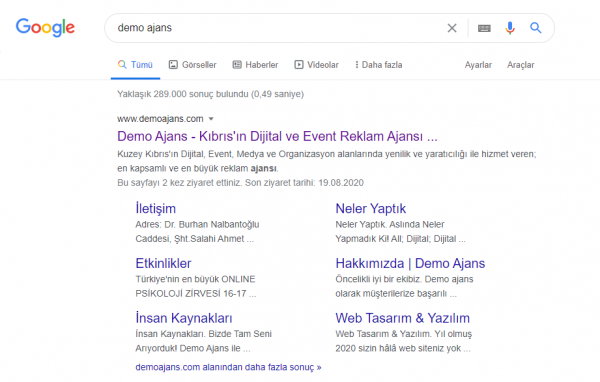Click 'demoajans.com alanından daha fazla sonuç'
This screenshot has width=600, height=382.
228,367
